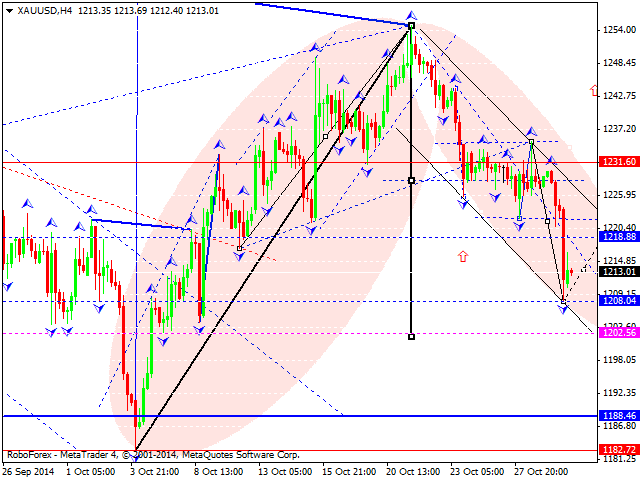The image size is (640, 480).
Task: Click the red 1231.60 price label
Action: (619, 162)
